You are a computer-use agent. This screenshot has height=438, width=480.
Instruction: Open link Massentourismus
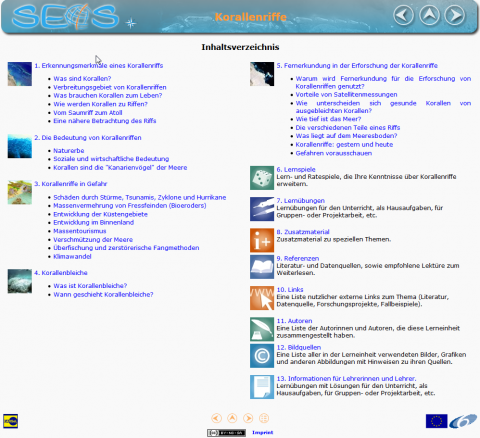(80, 231)
